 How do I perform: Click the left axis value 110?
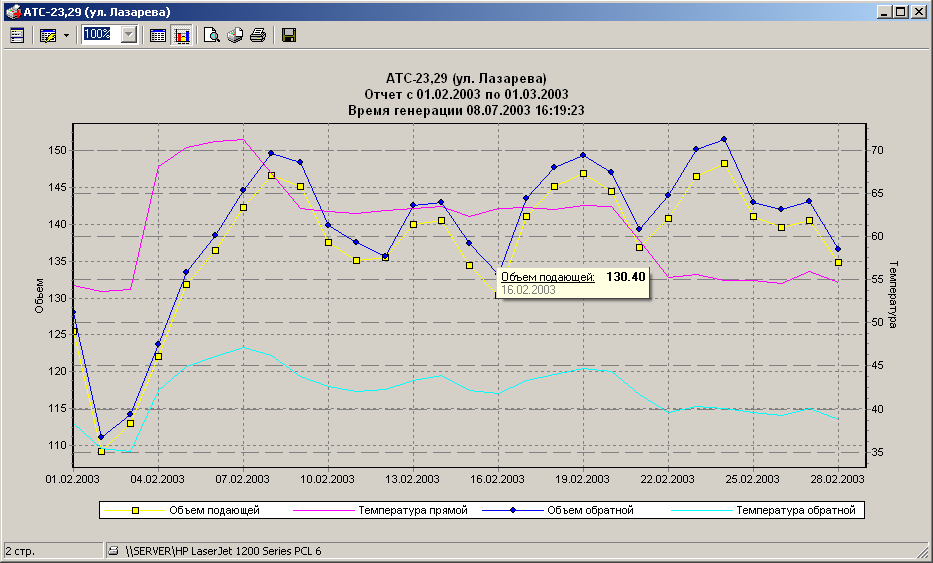click(58, 445)
